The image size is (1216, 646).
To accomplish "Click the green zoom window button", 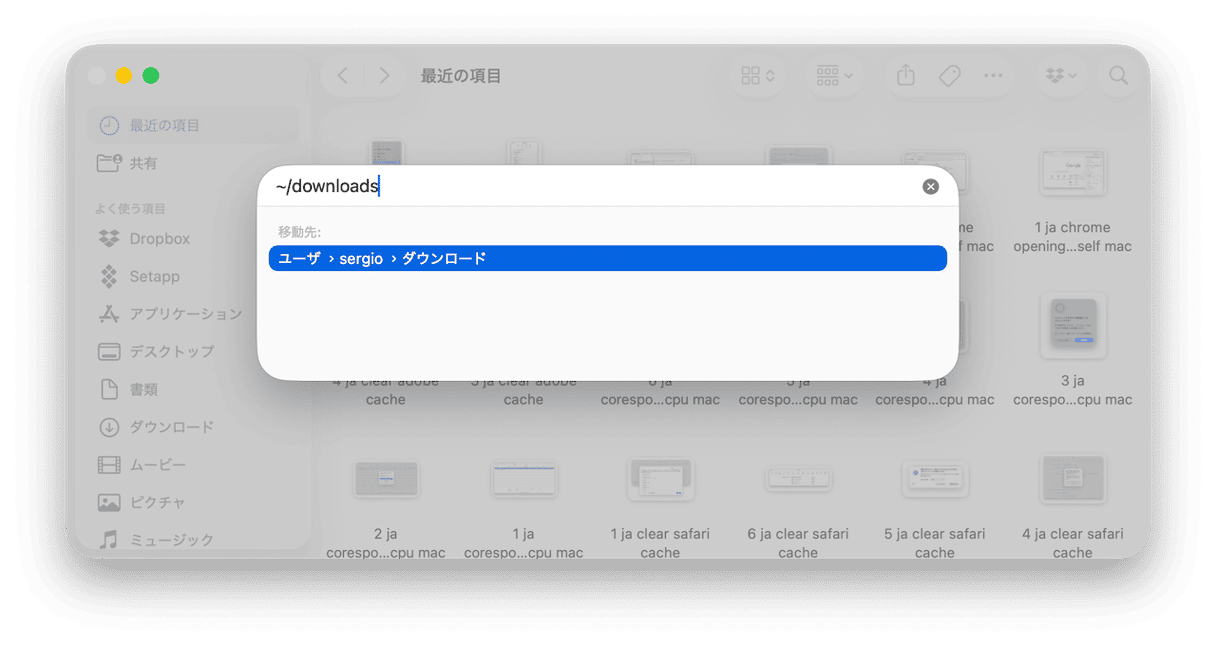I will pos(151,76).
